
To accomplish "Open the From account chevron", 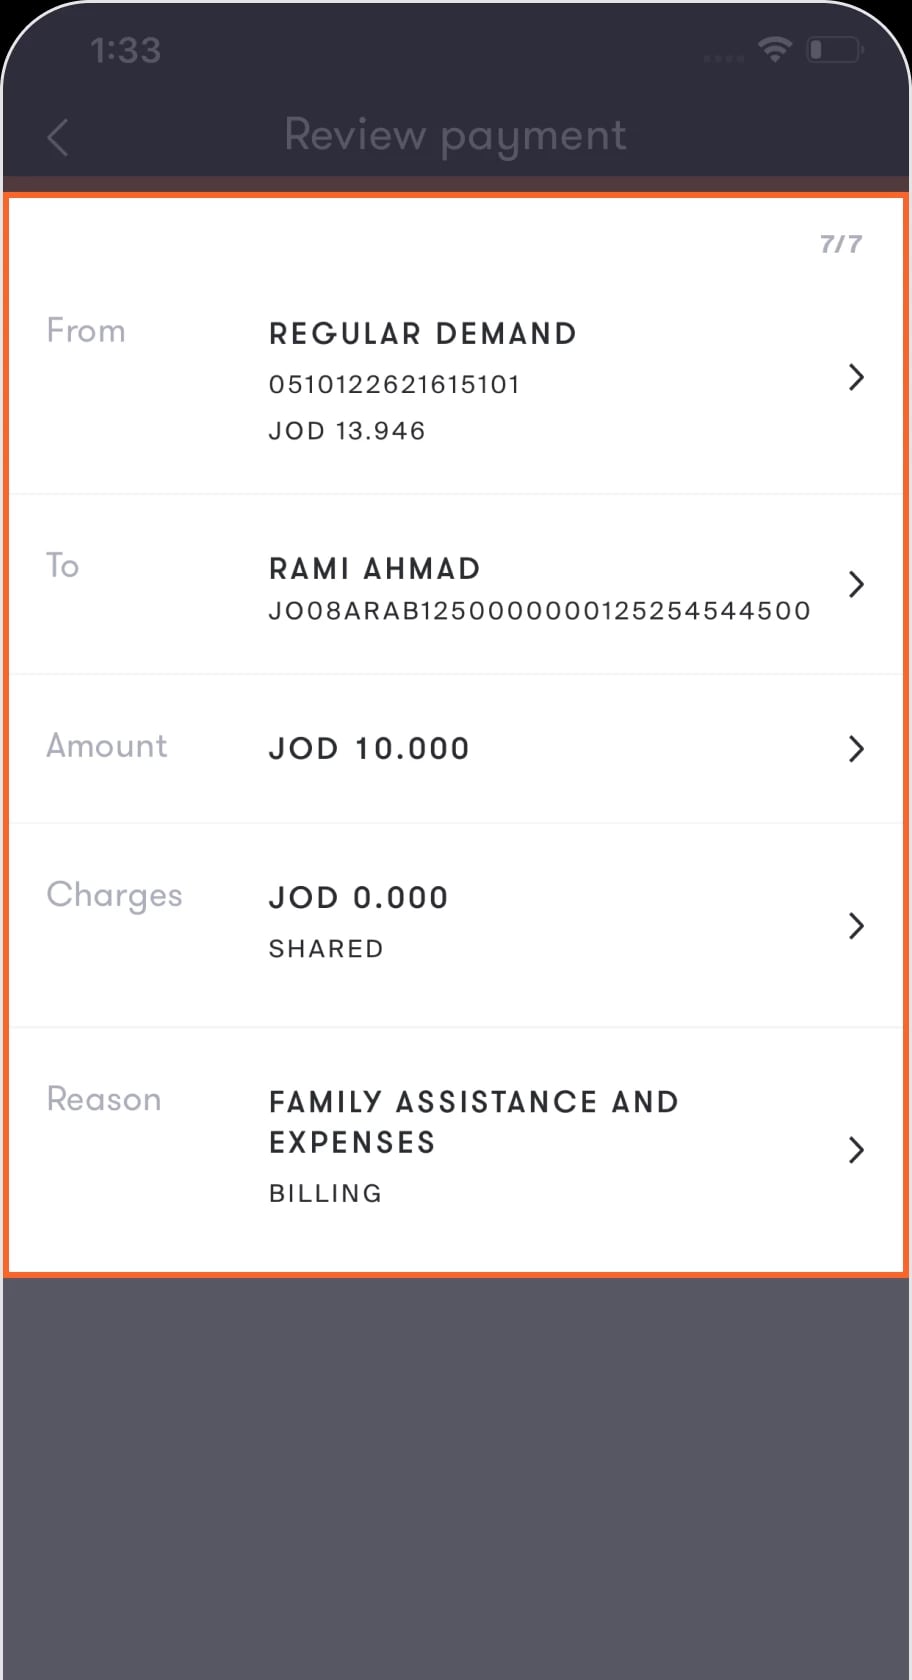I will (856, 378).
